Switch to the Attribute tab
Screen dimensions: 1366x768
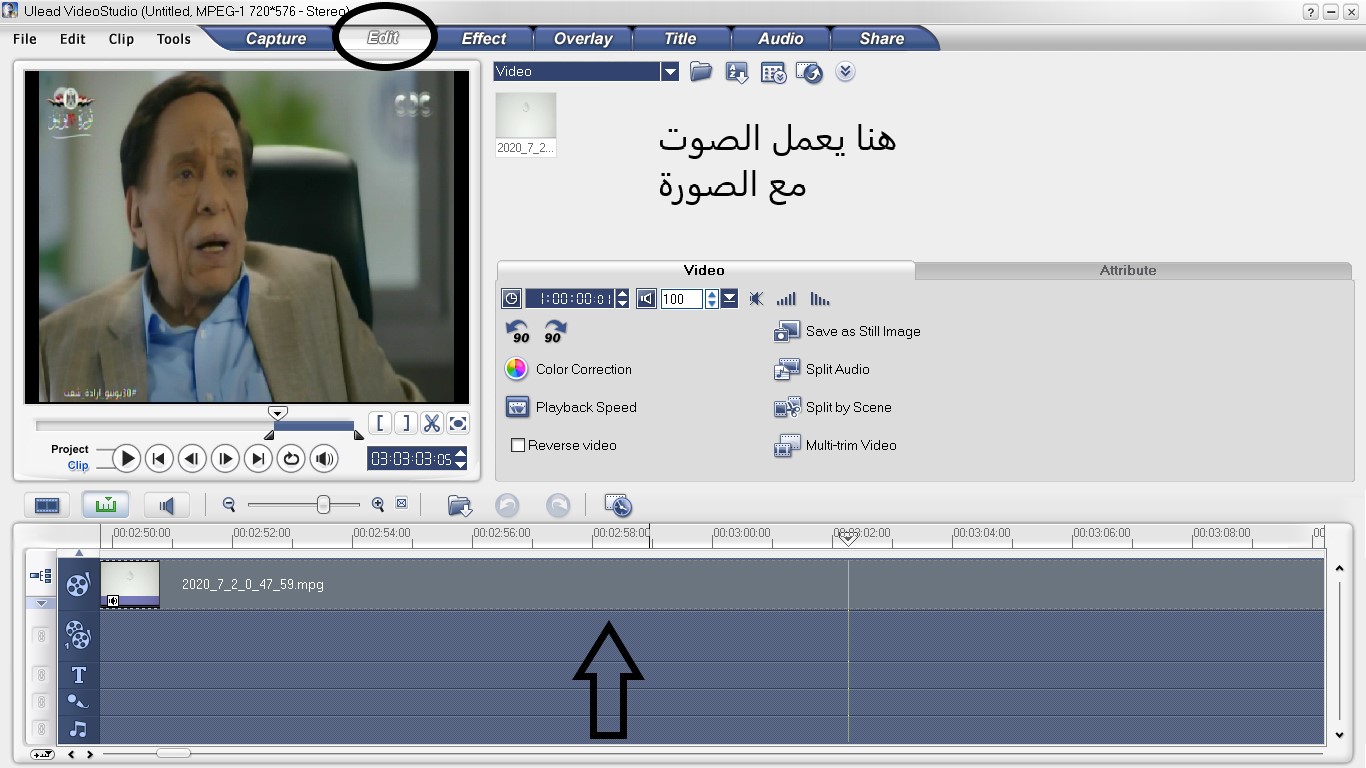coord(1128,270)
